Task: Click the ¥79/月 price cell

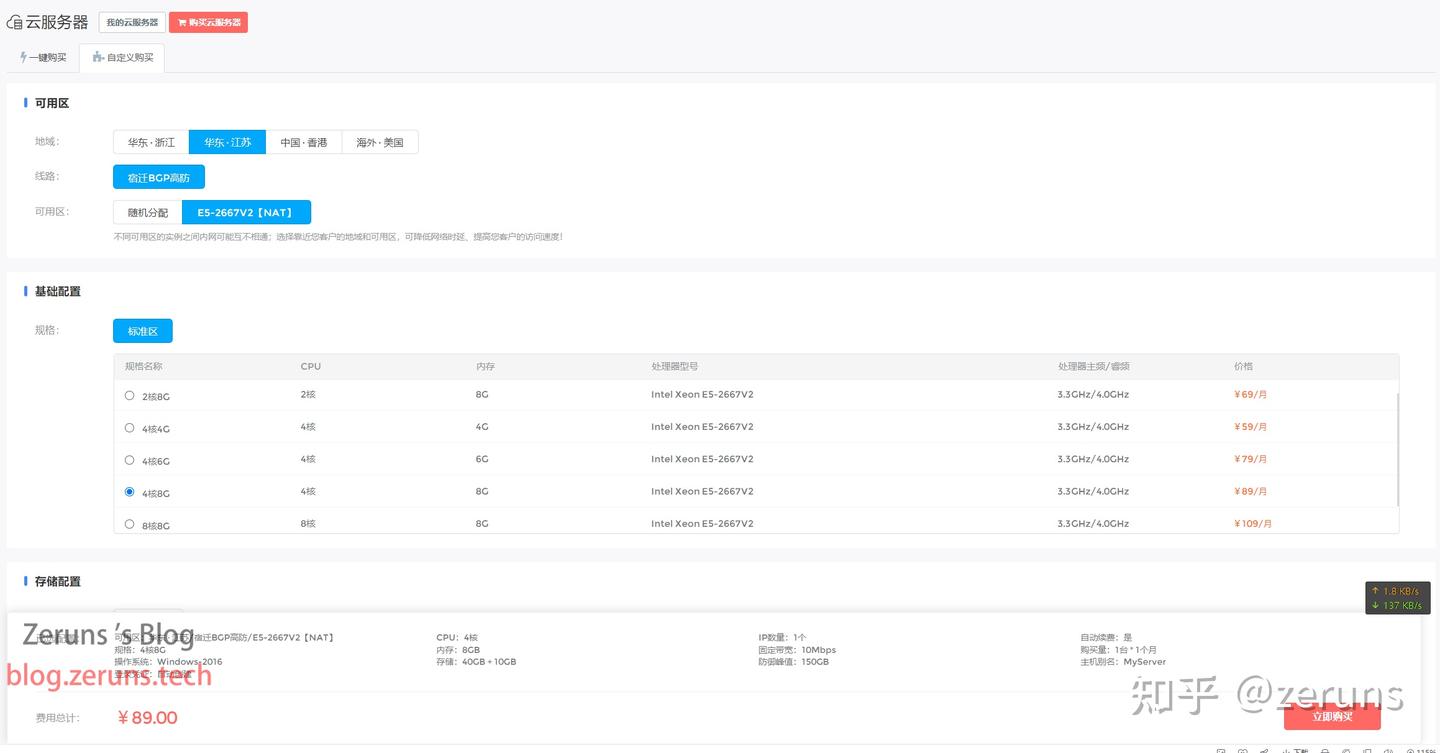Action: (1251, 459)
